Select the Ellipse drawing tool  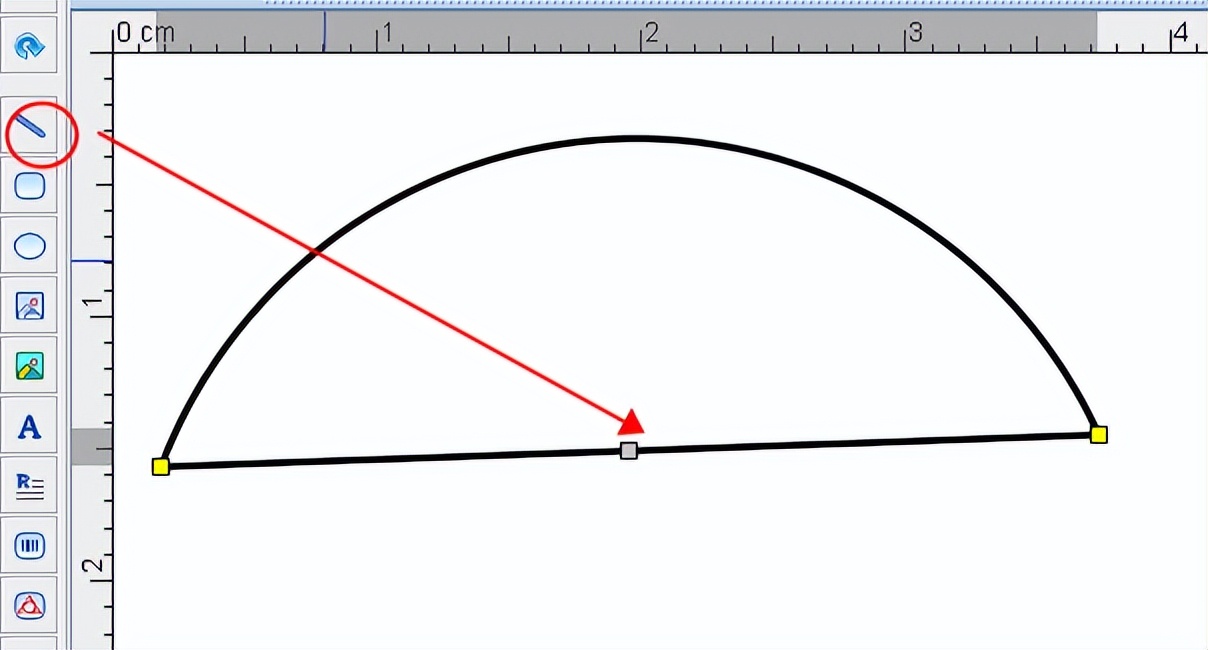[30, 246]
